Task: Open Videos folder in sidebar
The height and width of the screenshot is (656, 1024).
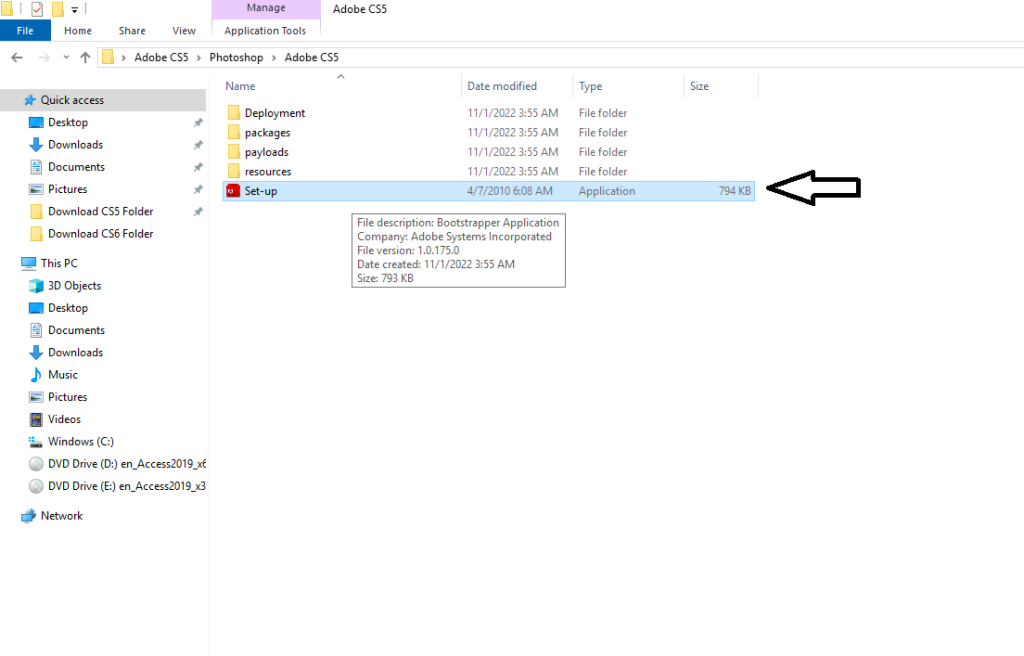Action: pyautogui.click(x=64, y=419)
